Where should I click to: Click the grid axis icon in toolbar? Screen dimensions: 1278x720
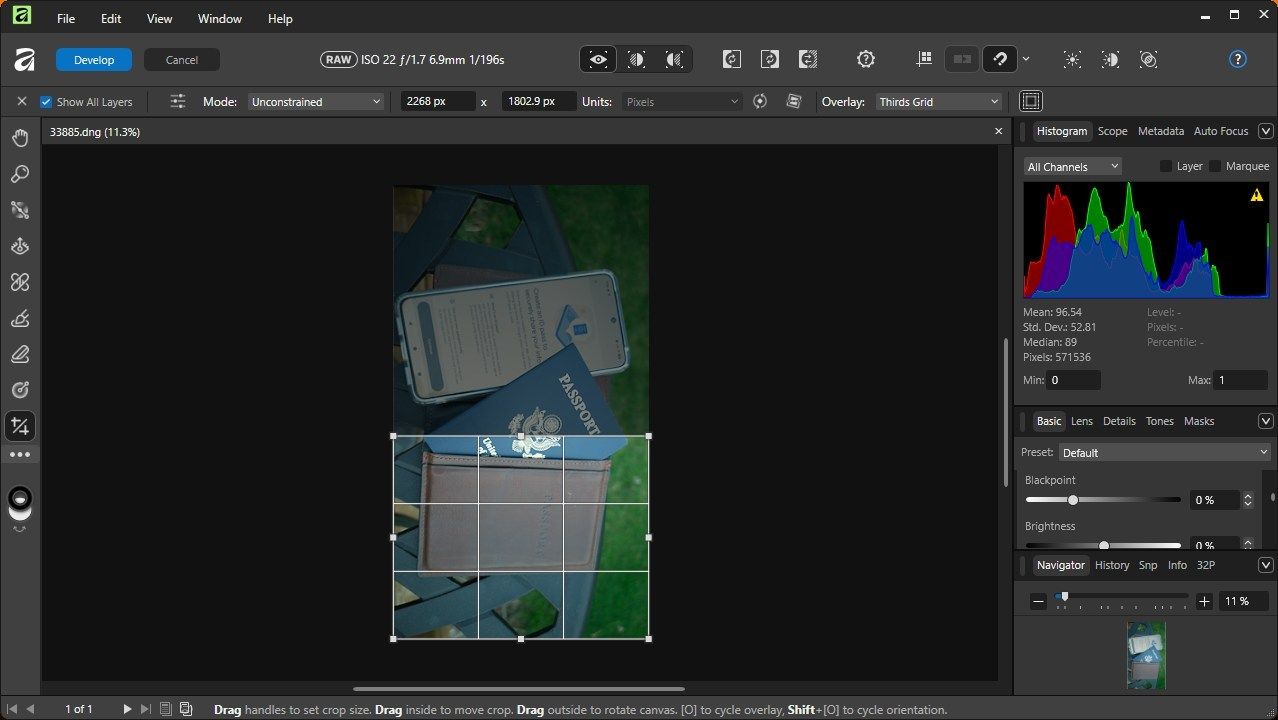click(924, 60)
